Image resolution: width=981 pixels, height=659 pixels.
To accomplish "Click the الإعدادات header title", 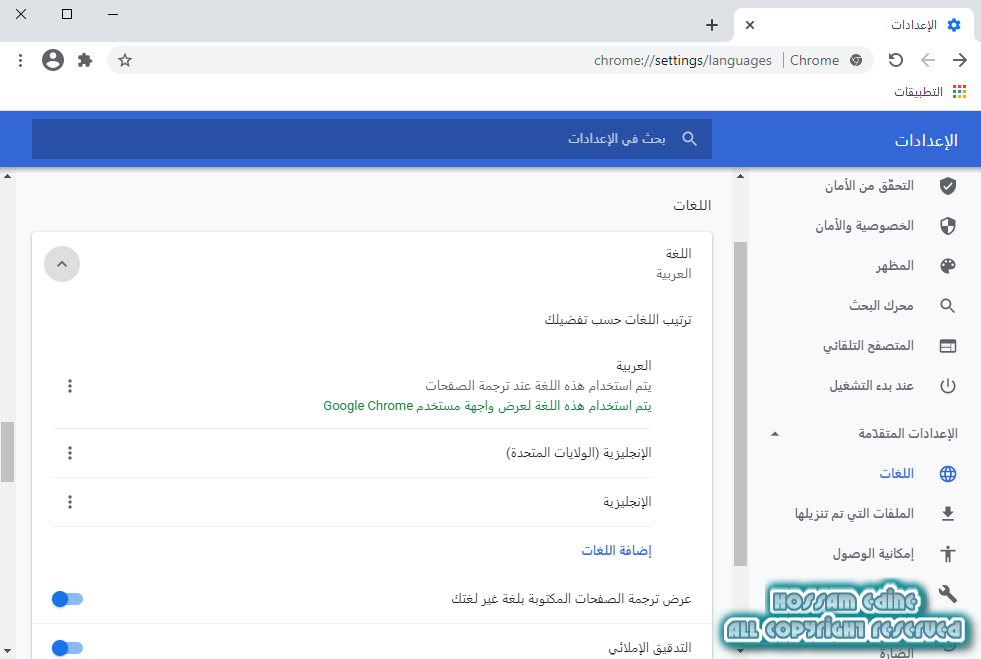I will click(x=926, y=140).
